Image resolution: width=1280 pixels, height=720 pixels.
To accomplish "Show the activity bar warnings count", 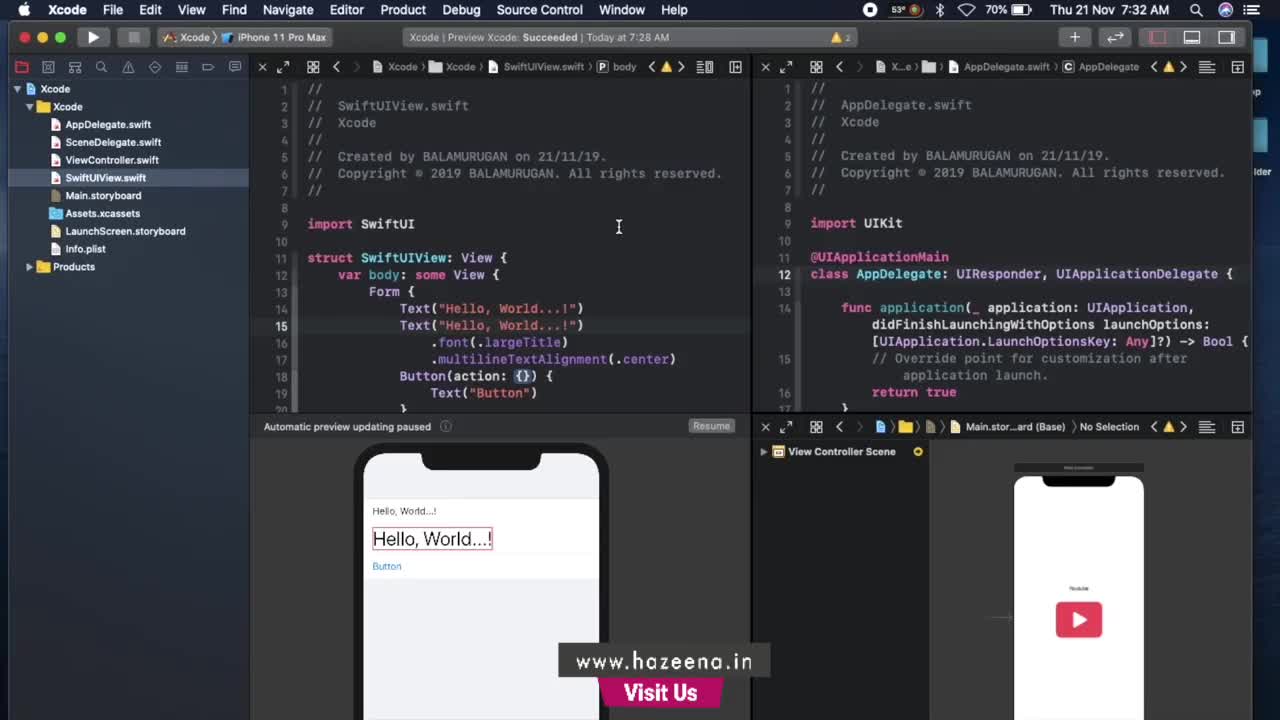I will click(x=840, y=37).
